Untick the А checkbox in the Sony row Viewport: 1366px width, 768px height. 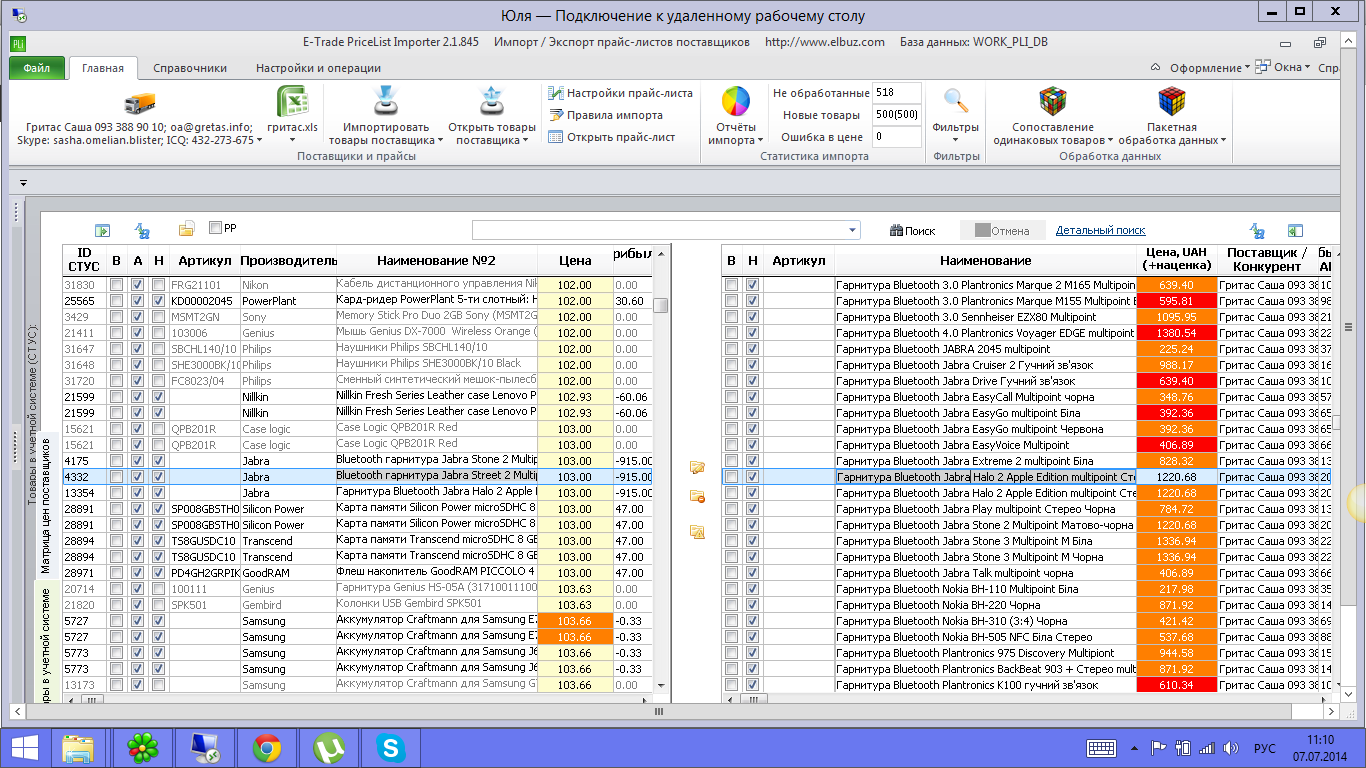point(137,317)
